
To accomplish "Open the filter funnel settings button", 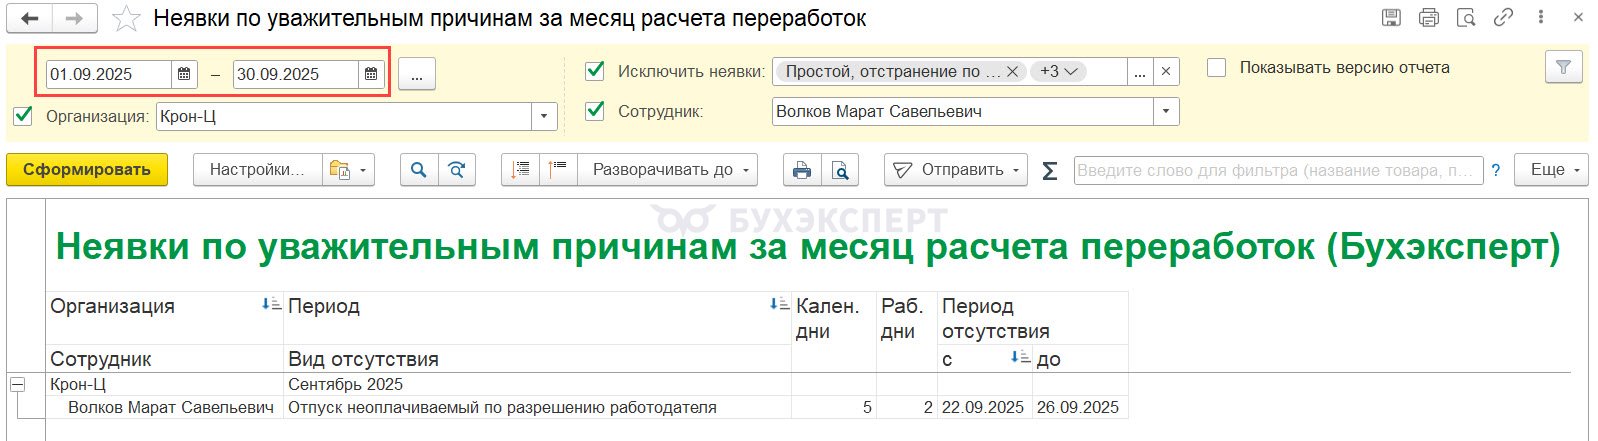I will tap(1563, 67).
